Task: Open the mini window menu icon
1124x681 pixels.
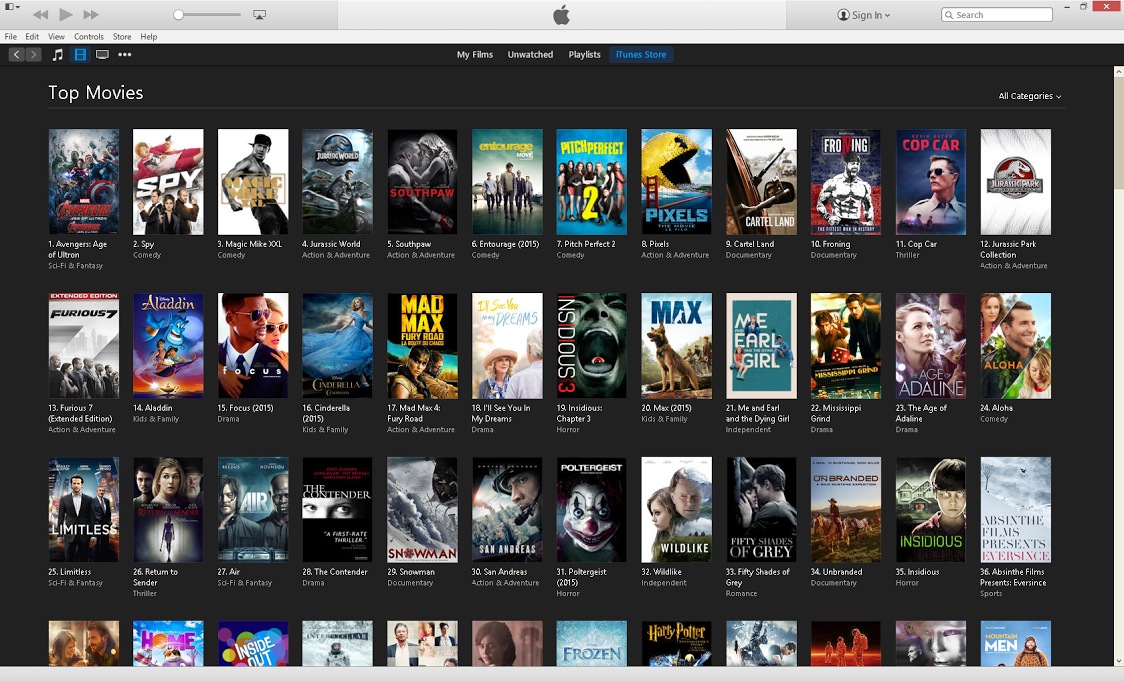Action: point(12,6)
